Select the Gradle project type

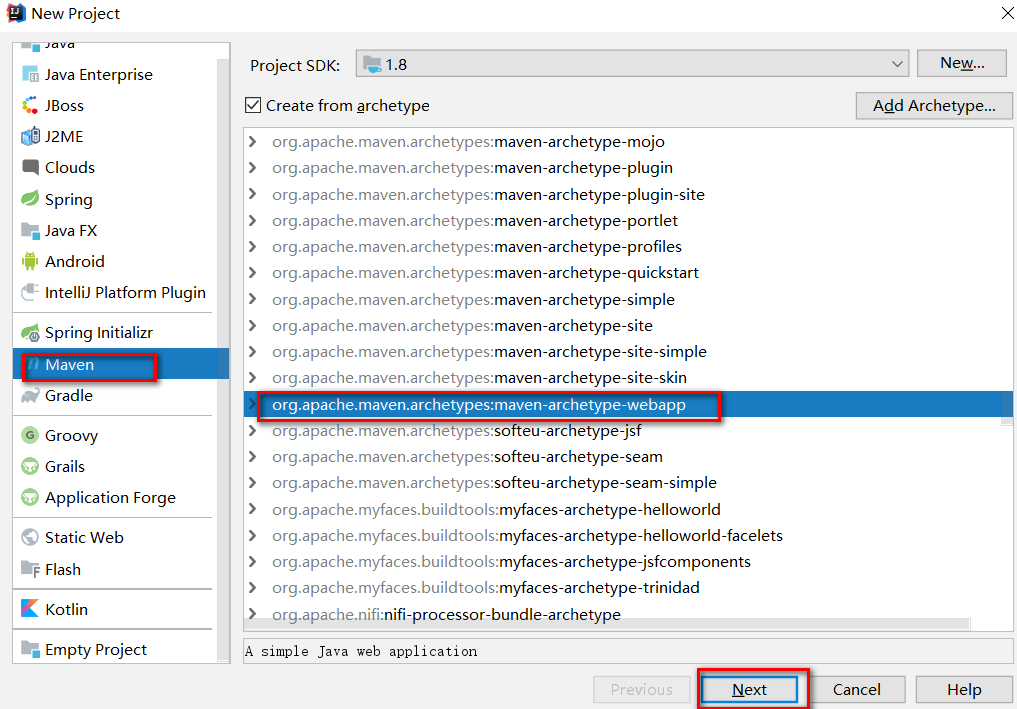pyautogui.click(x=115, y=396)
